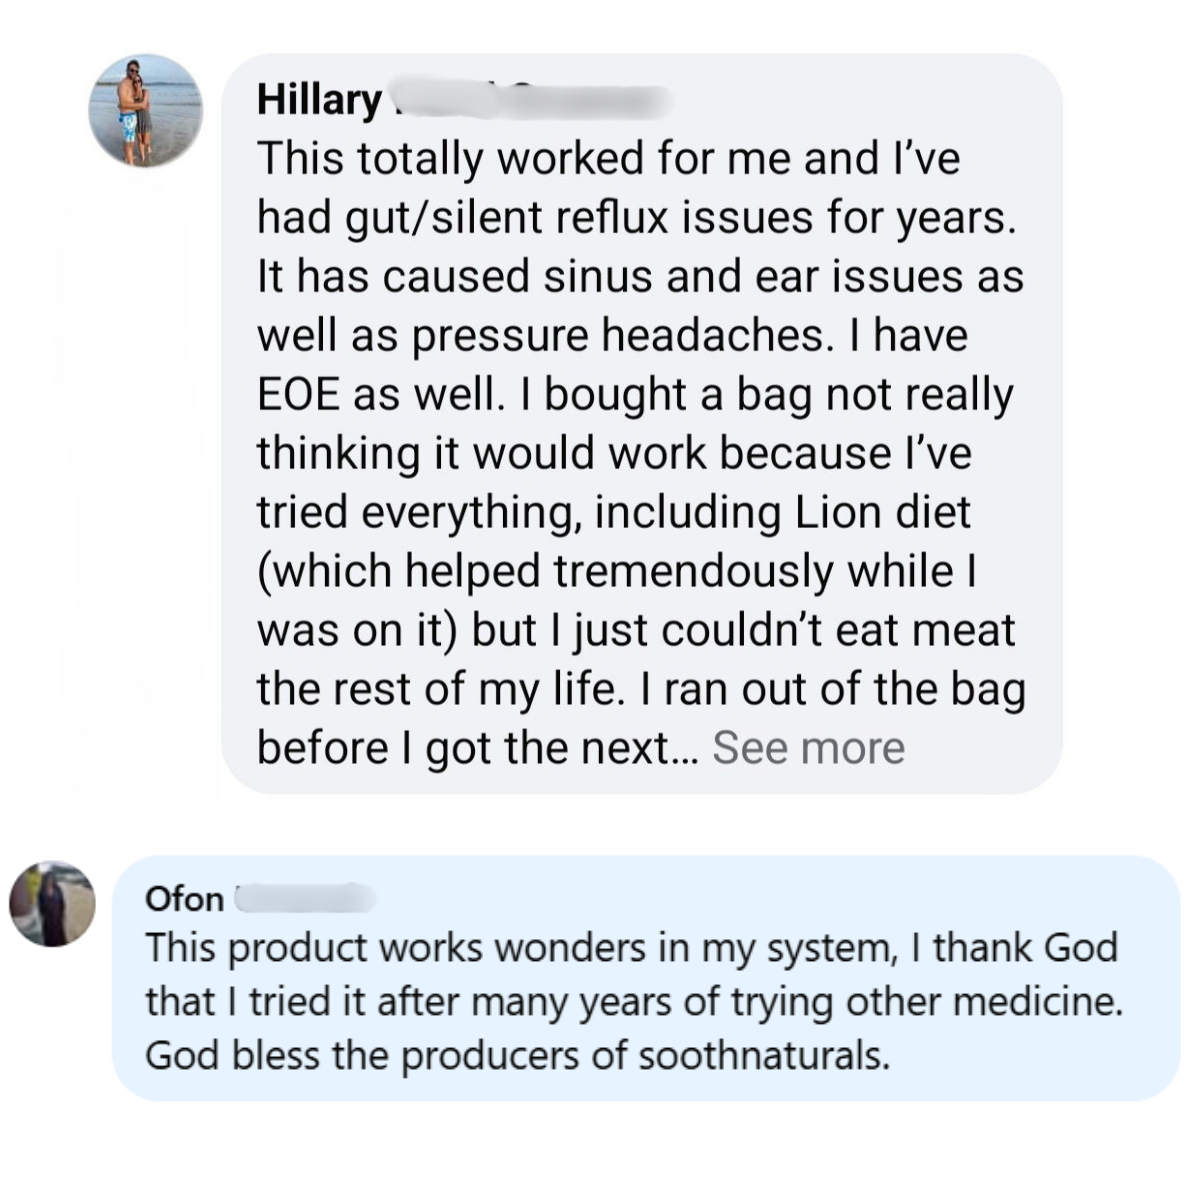Expand Hillary's comment with See more
This screenshot has width=1200, height=1200.
[808, 747]
